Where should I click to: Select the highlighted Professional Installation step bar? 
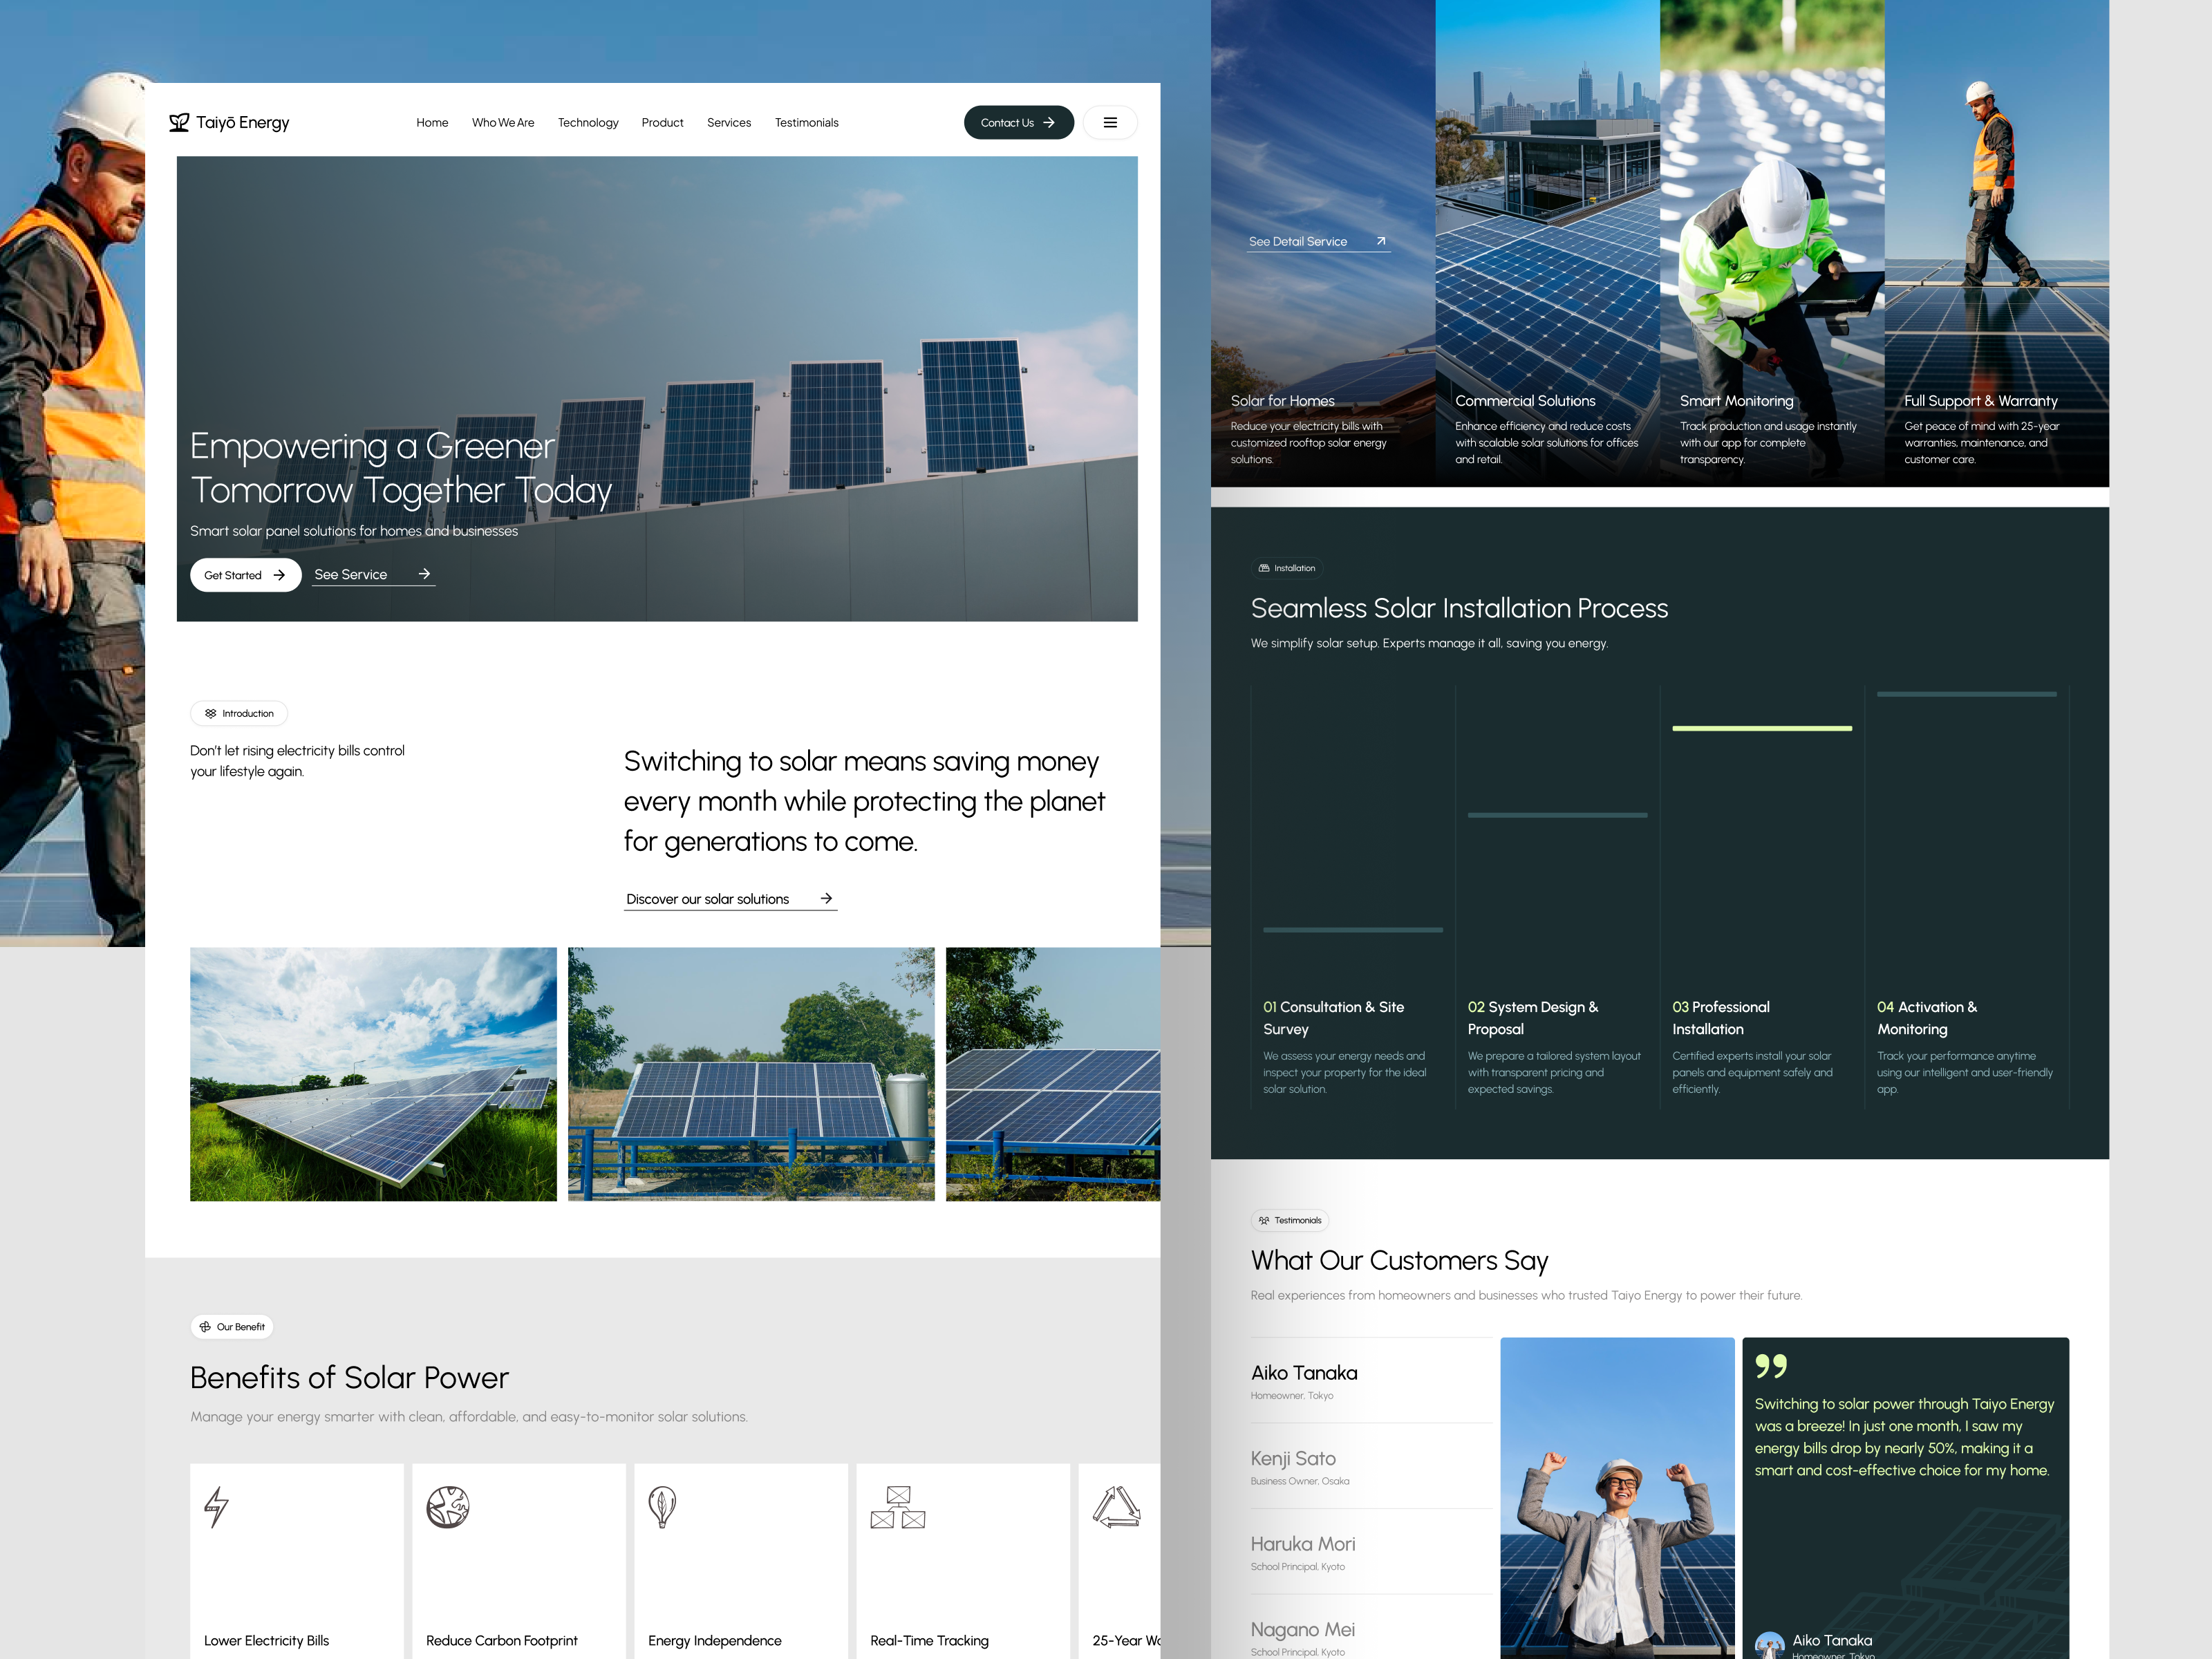tap(1761, 728)
